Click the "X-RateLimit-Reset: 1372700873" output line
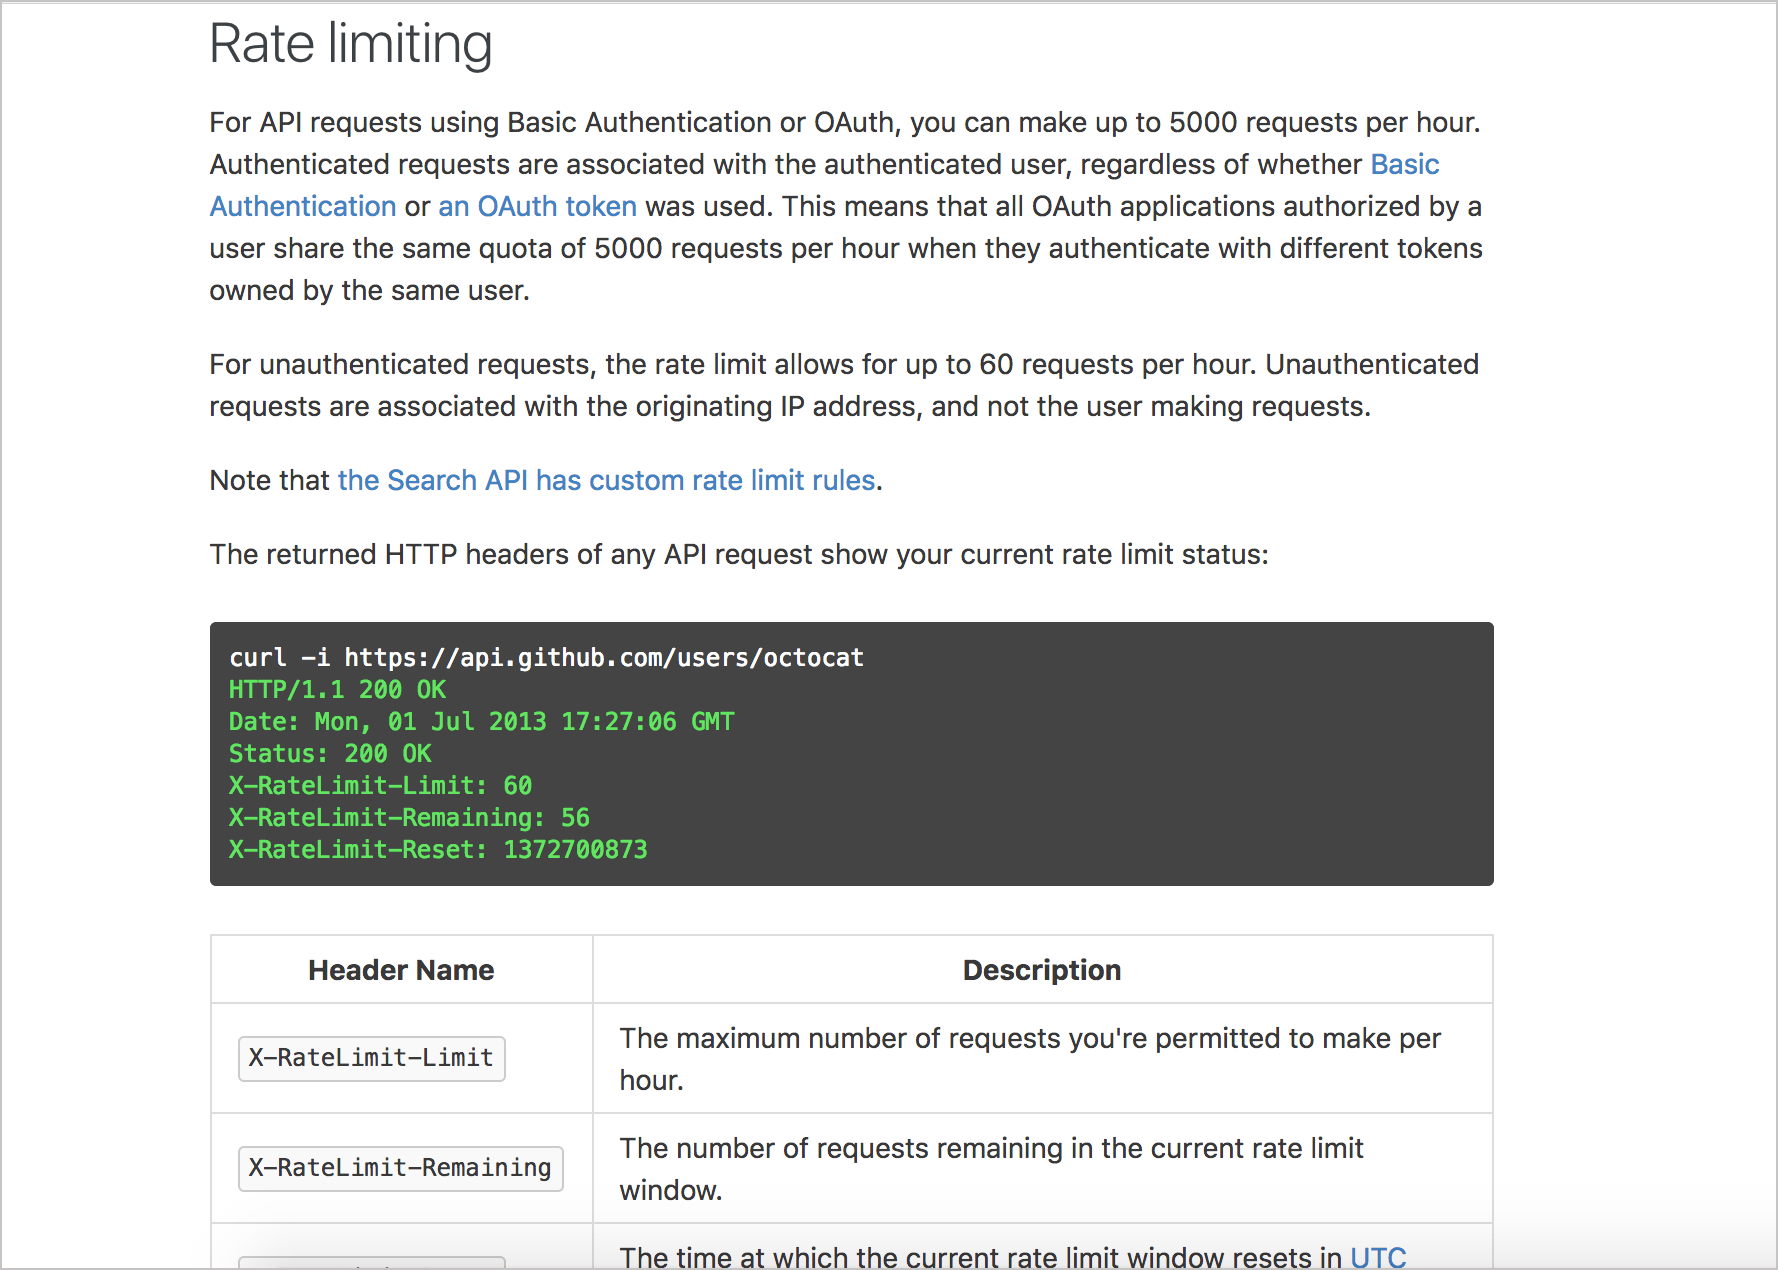 pyautogui.click(x=438, y=850)
